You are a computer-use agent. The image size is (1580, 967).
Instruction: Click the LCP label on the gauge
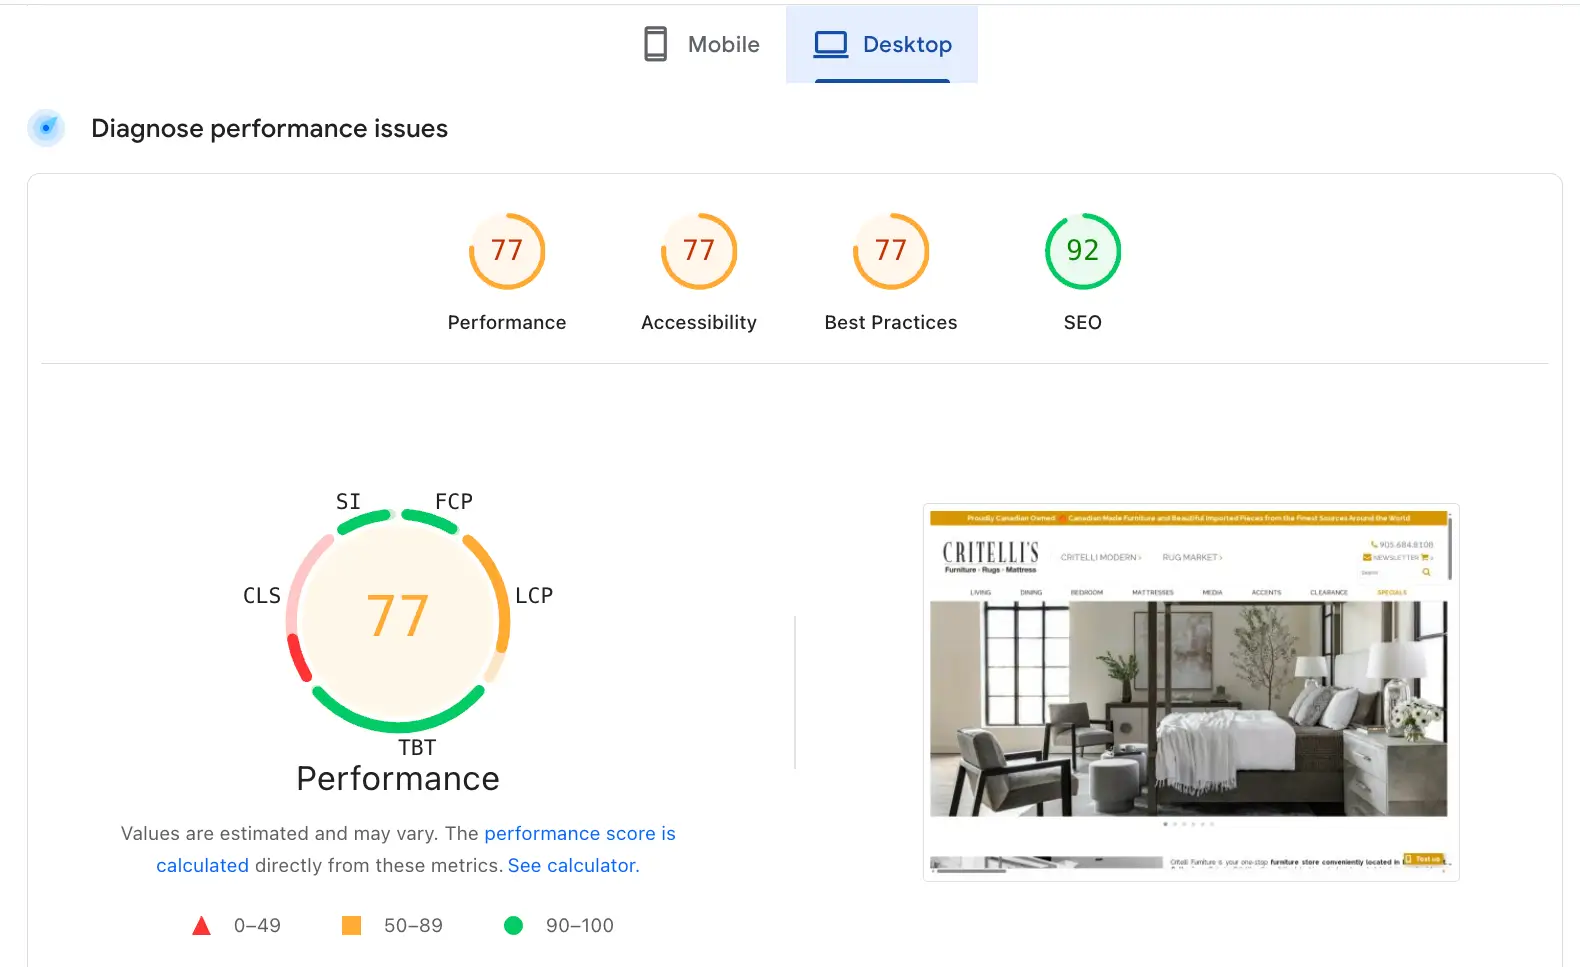tap(534, 596)
